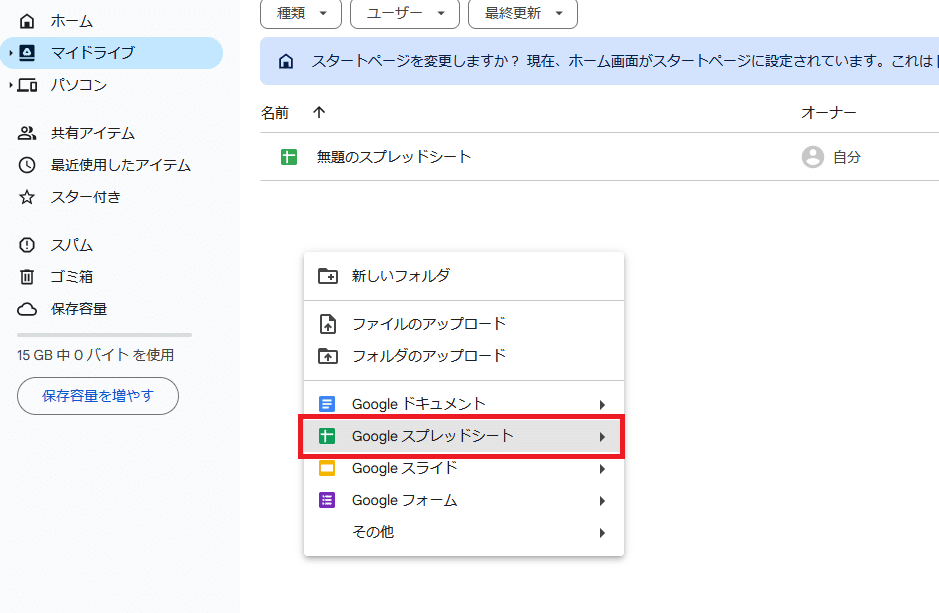Screen dimensions: 939x613
Task: Select the 無題のスプレッドシート file name
Action: tap(393, 157)
